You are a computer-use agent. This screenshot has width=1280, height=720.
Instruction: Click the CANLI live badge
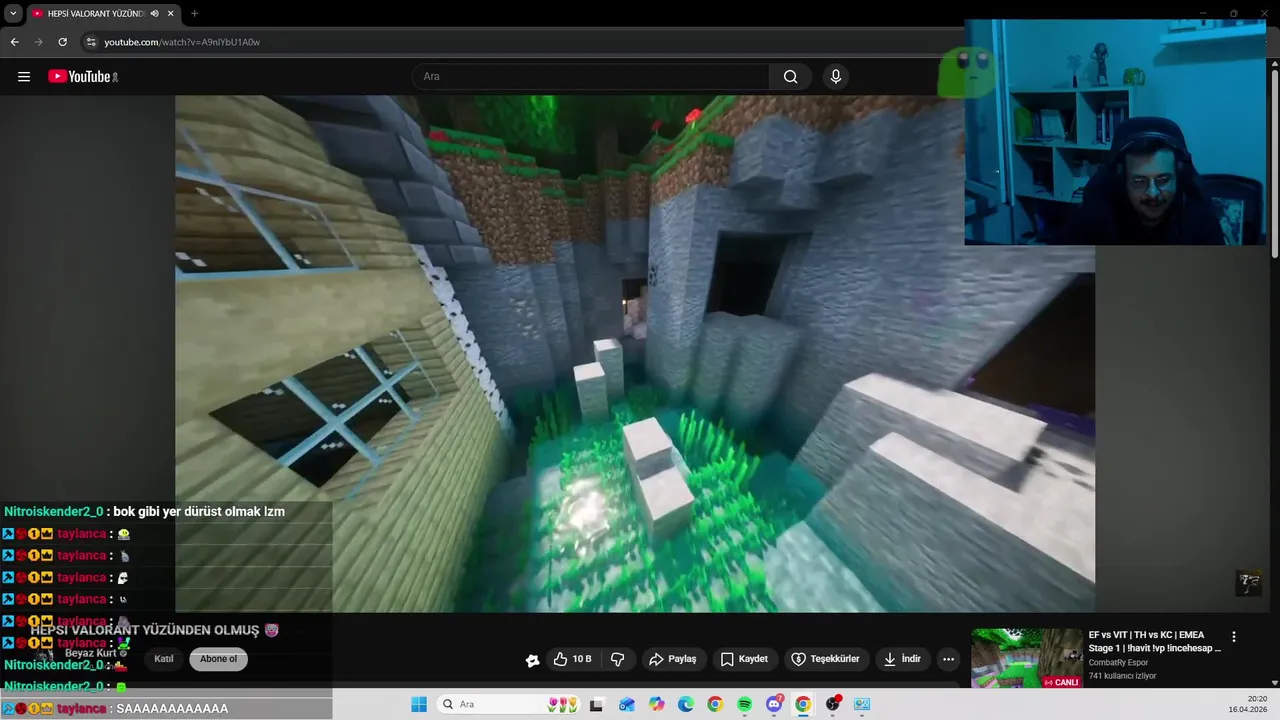pos(1062,682)
